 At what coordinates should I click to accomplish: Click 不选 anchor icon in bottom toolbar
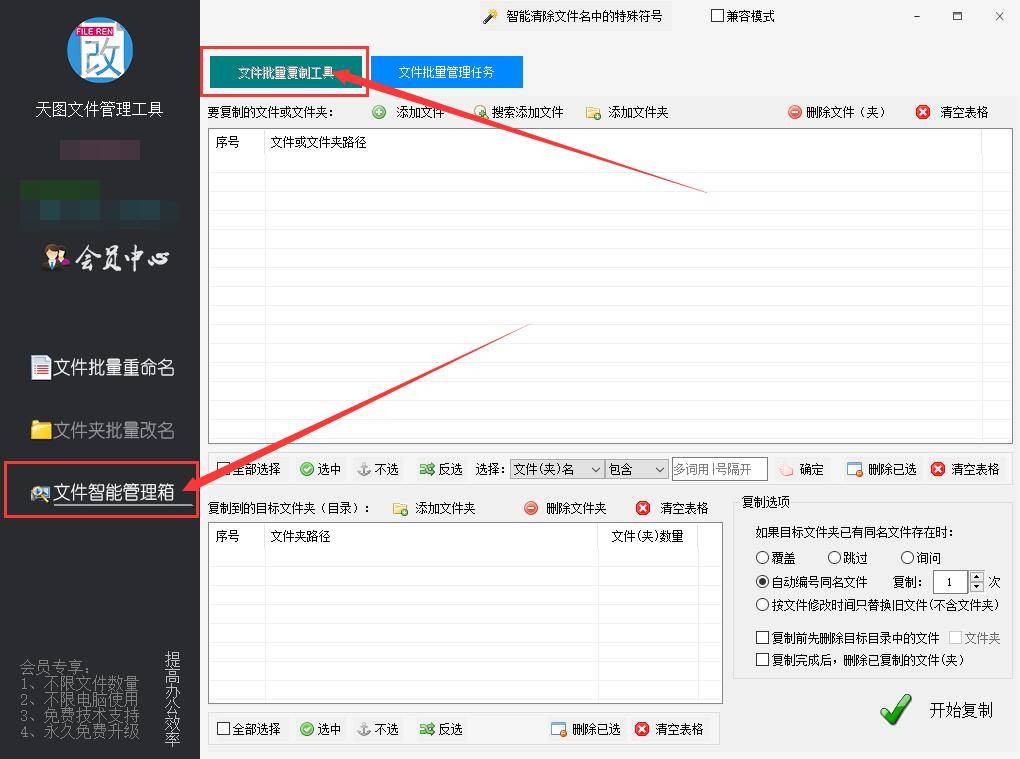pos(364,729)
